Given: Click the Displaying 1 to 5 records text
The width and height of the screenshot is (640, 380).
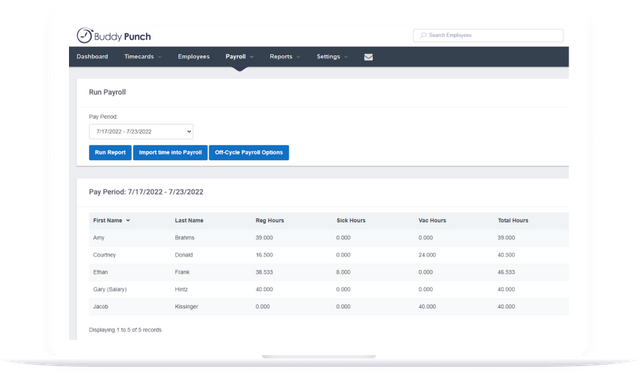Looking at the screenshot, I should pyautogui.click(x=125, y=330).
